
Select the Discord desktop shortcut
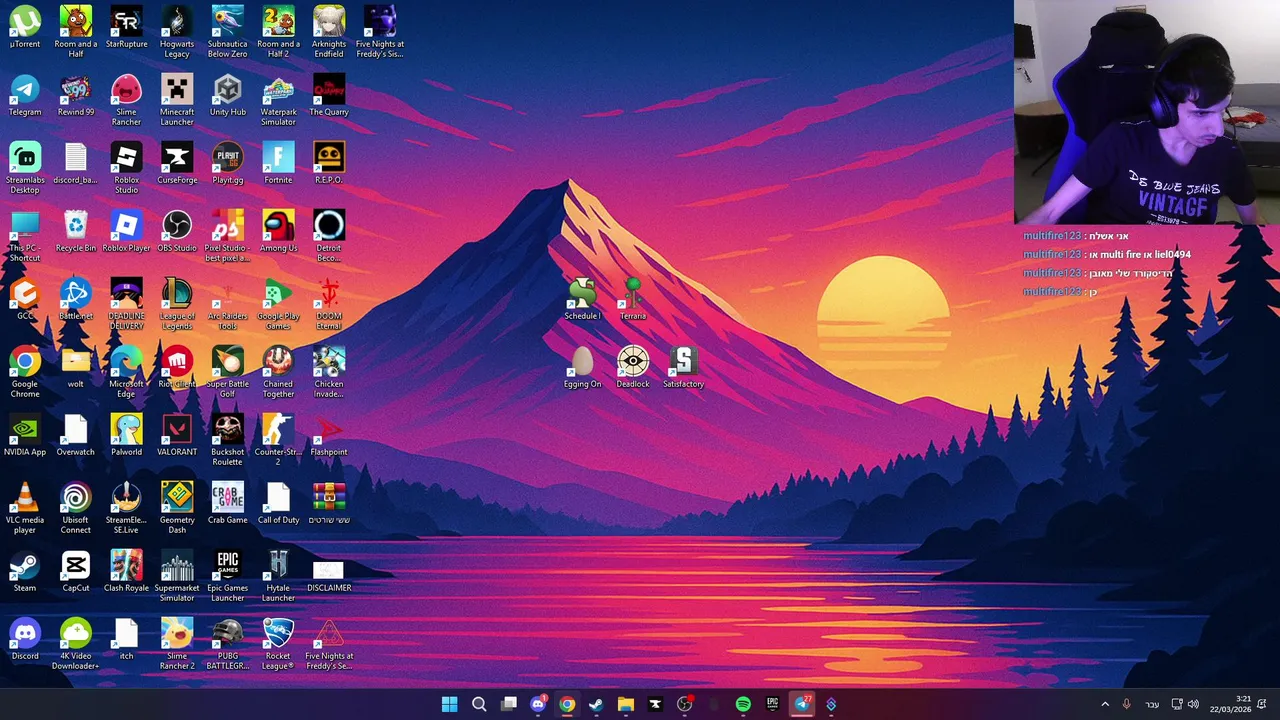(25, 640)
